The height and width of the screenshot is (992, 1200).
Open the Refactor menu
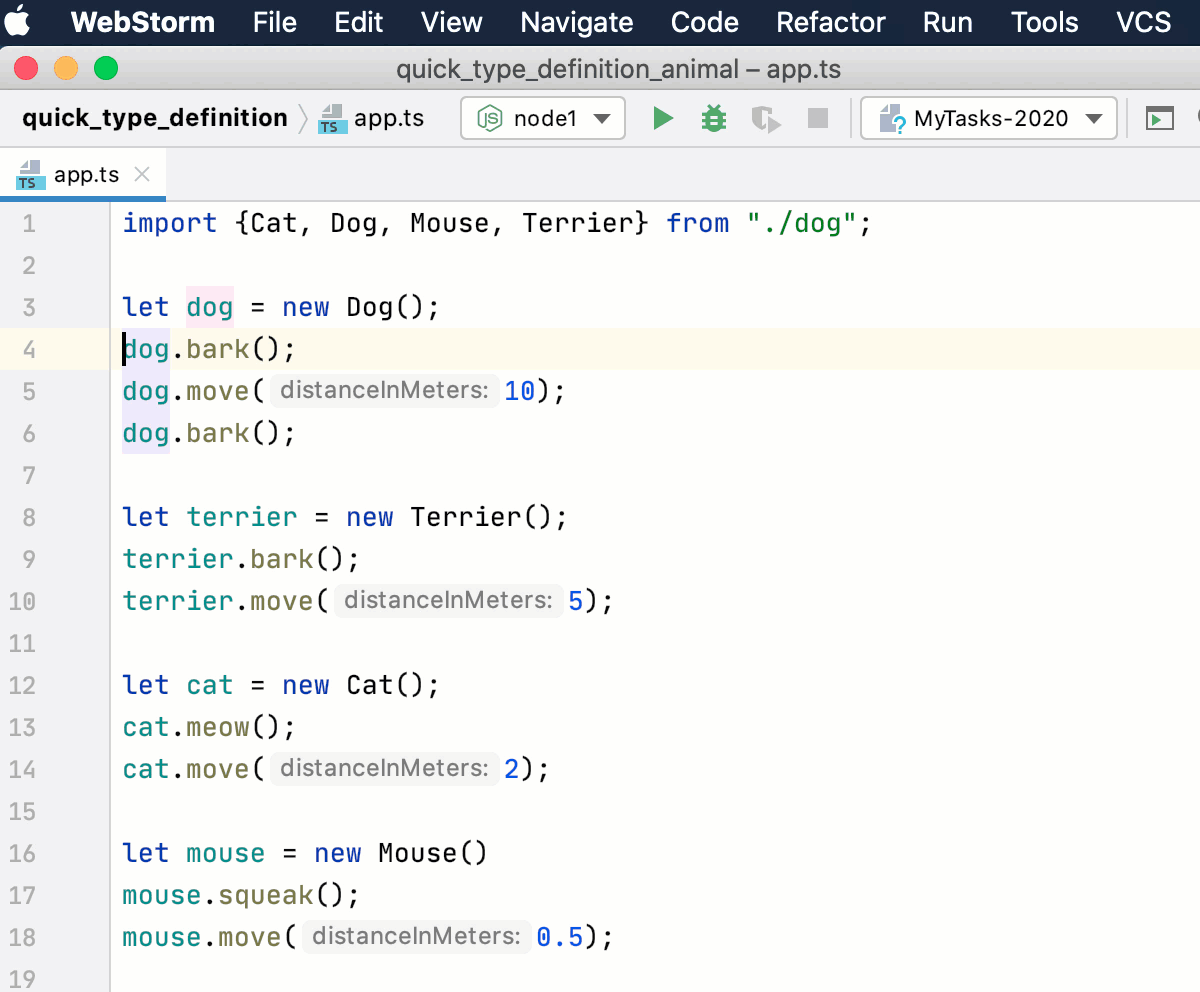coord(830,21)
